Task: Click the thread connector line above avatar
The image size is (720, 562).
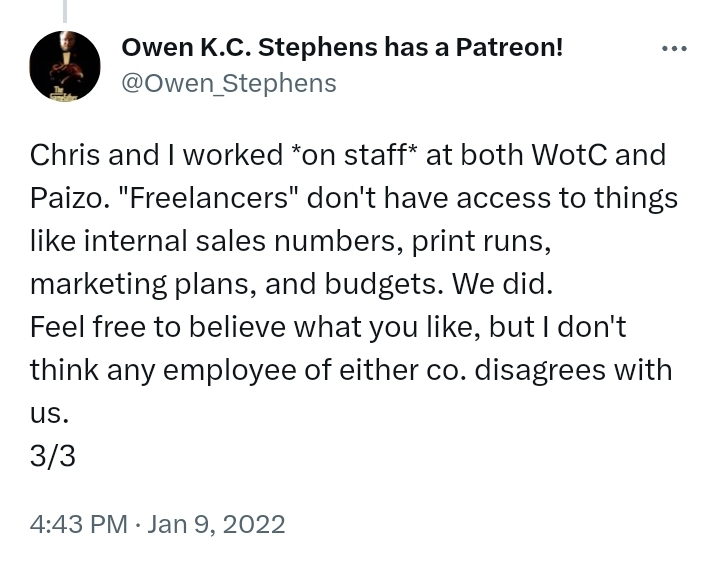Action: tap(65, 10)
